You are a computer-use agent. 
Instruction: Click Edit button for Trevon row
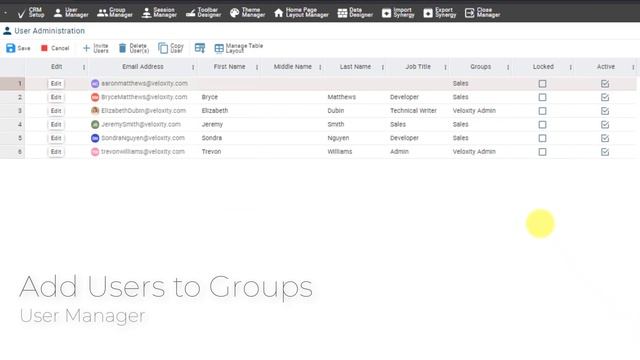click(56, 152)
